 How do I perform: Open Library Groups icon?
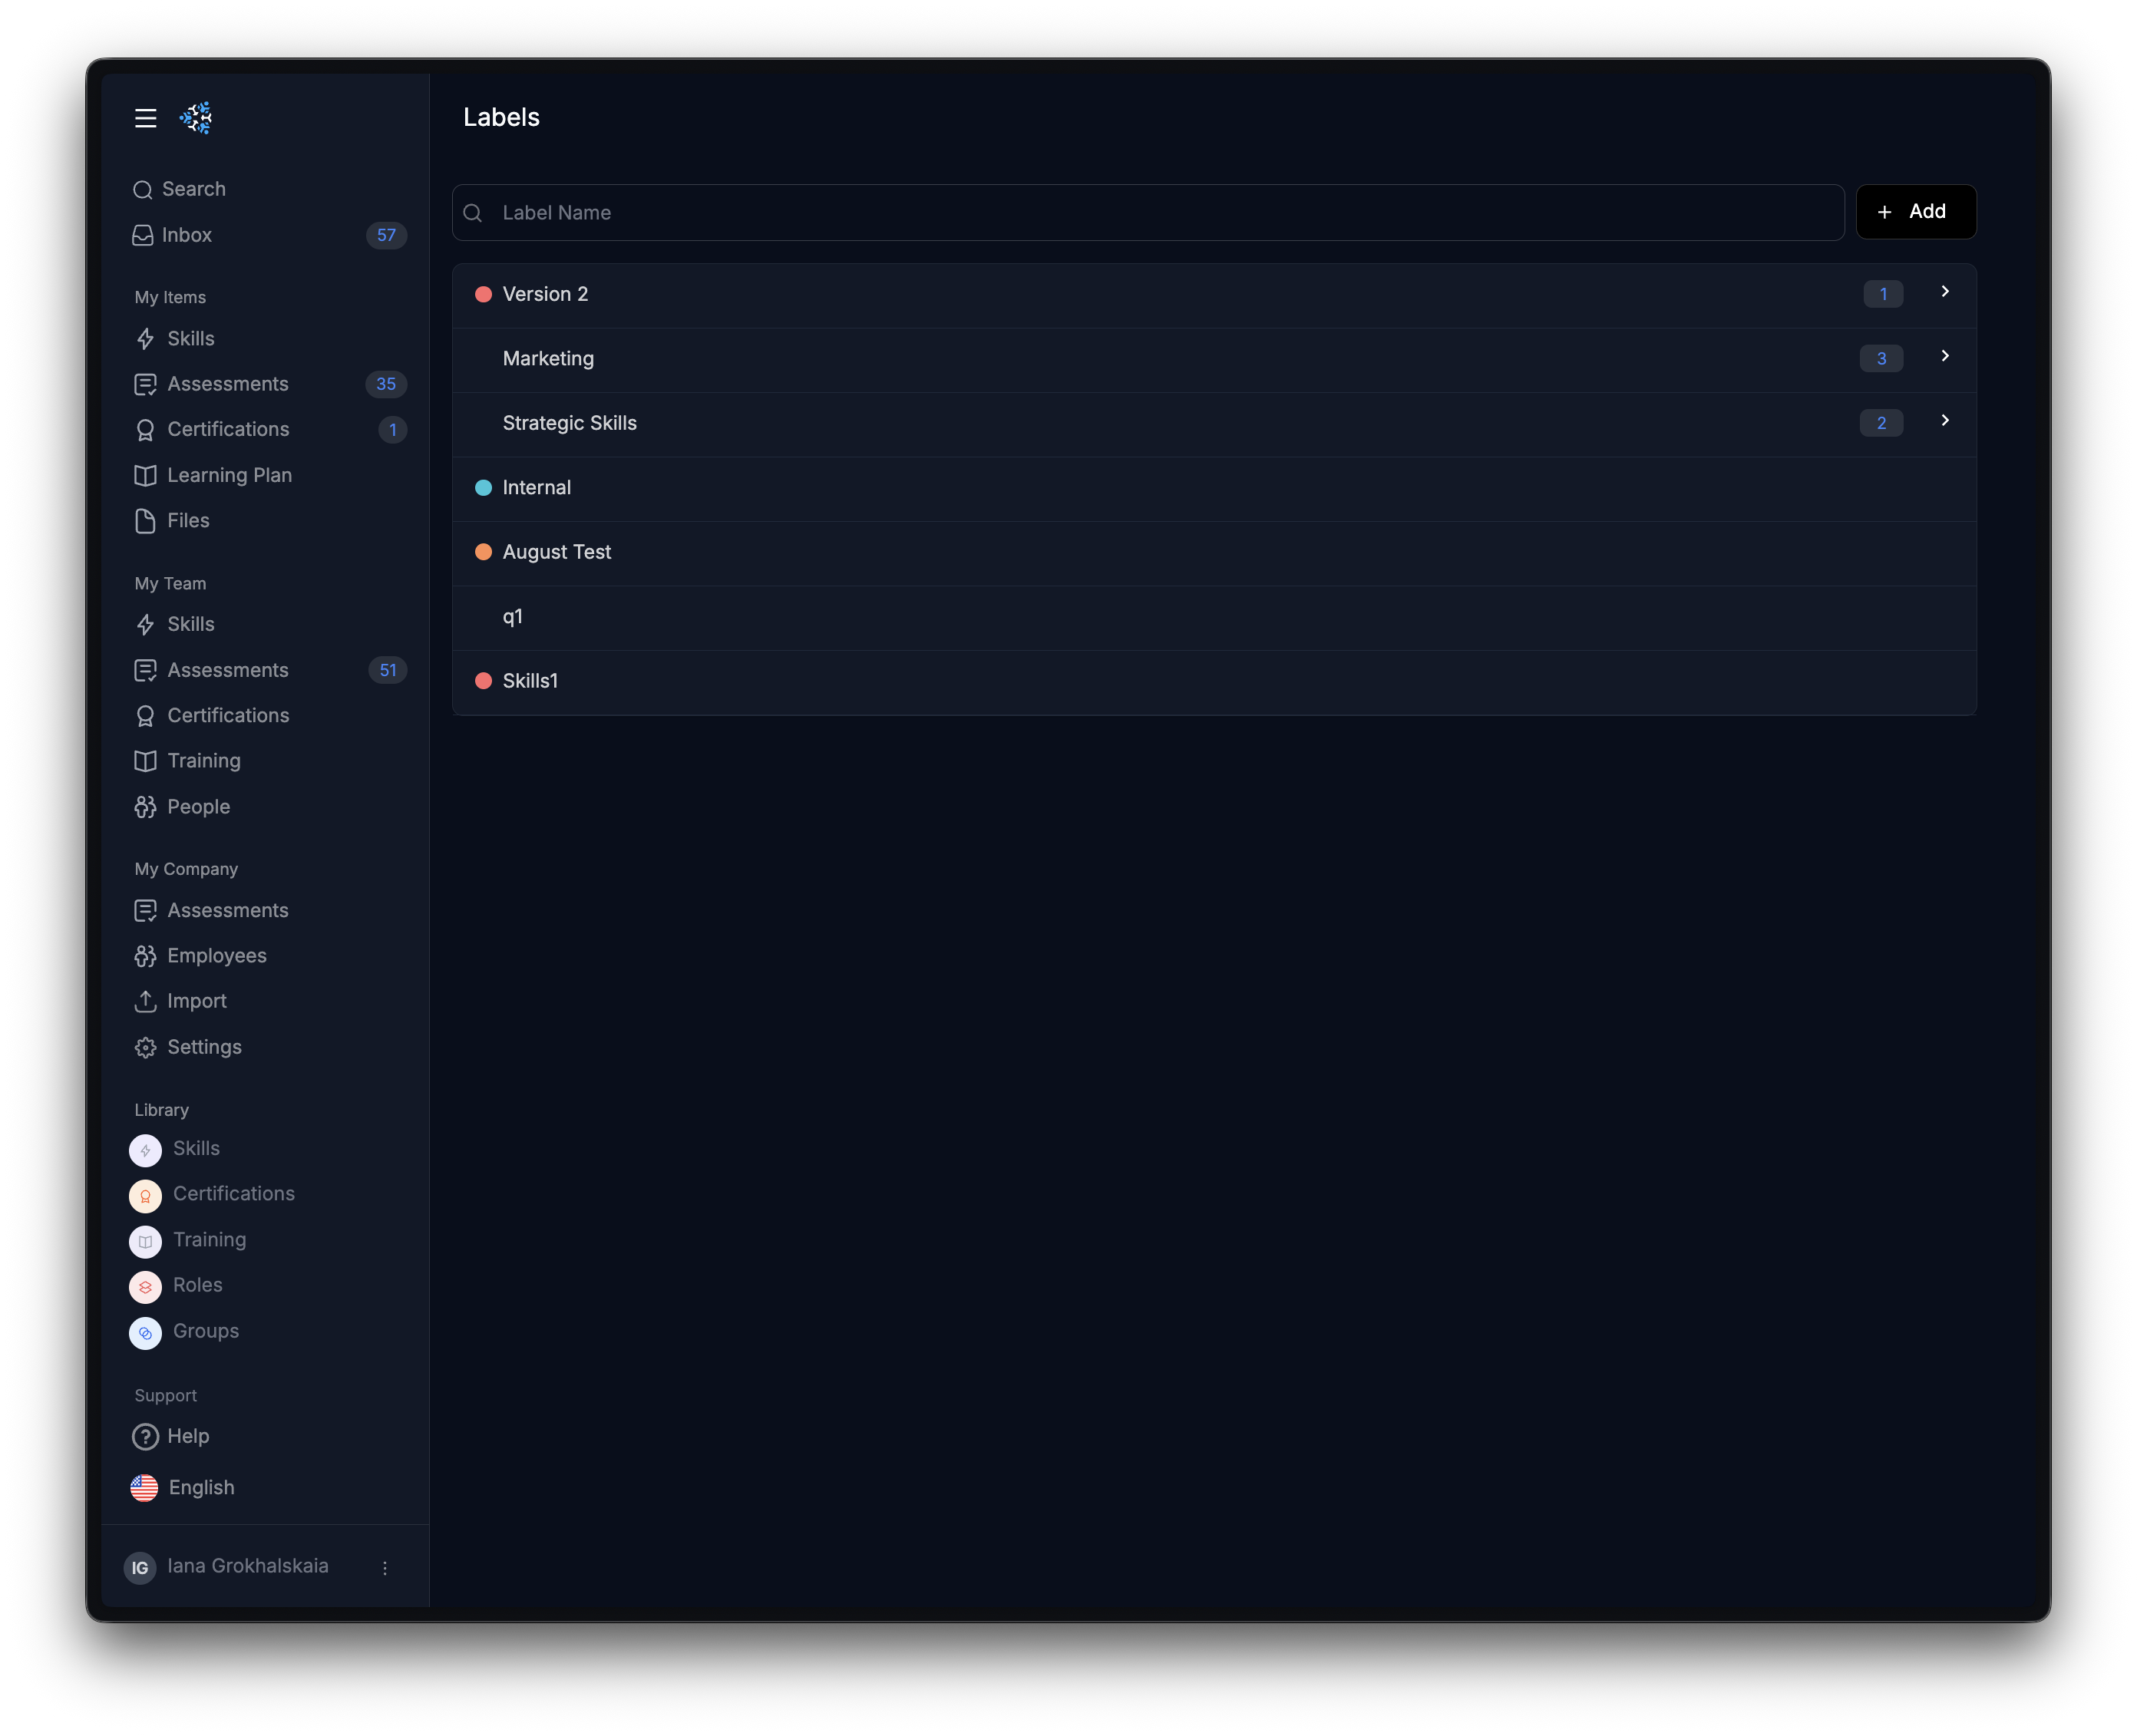click(x=145, y=1333)
